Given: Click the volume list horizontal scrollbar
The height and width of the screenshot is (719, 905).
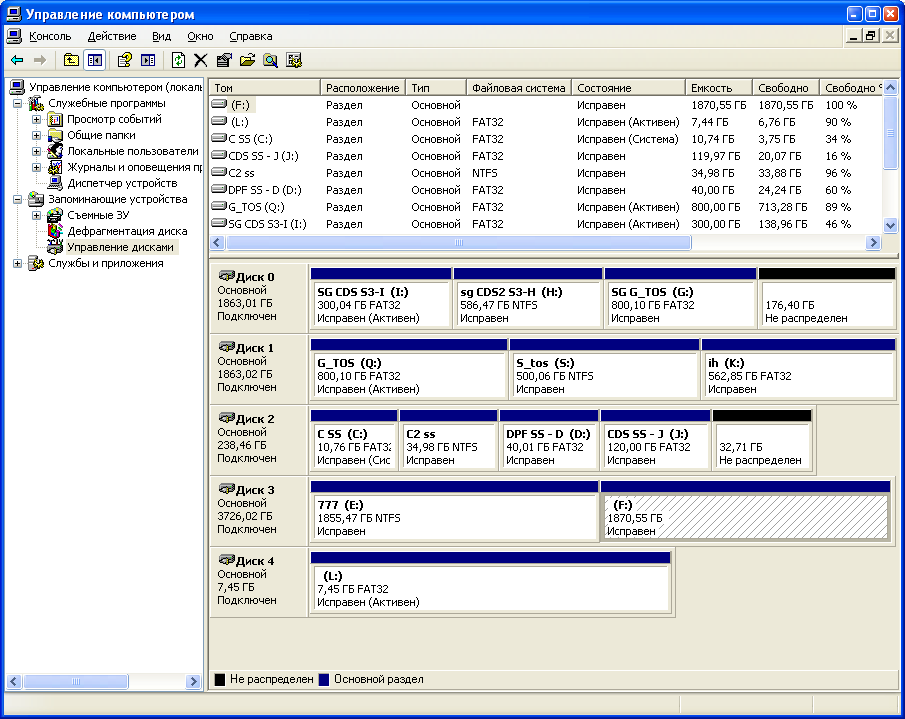Looking at the screenshot, I should [x=455, y=242].
